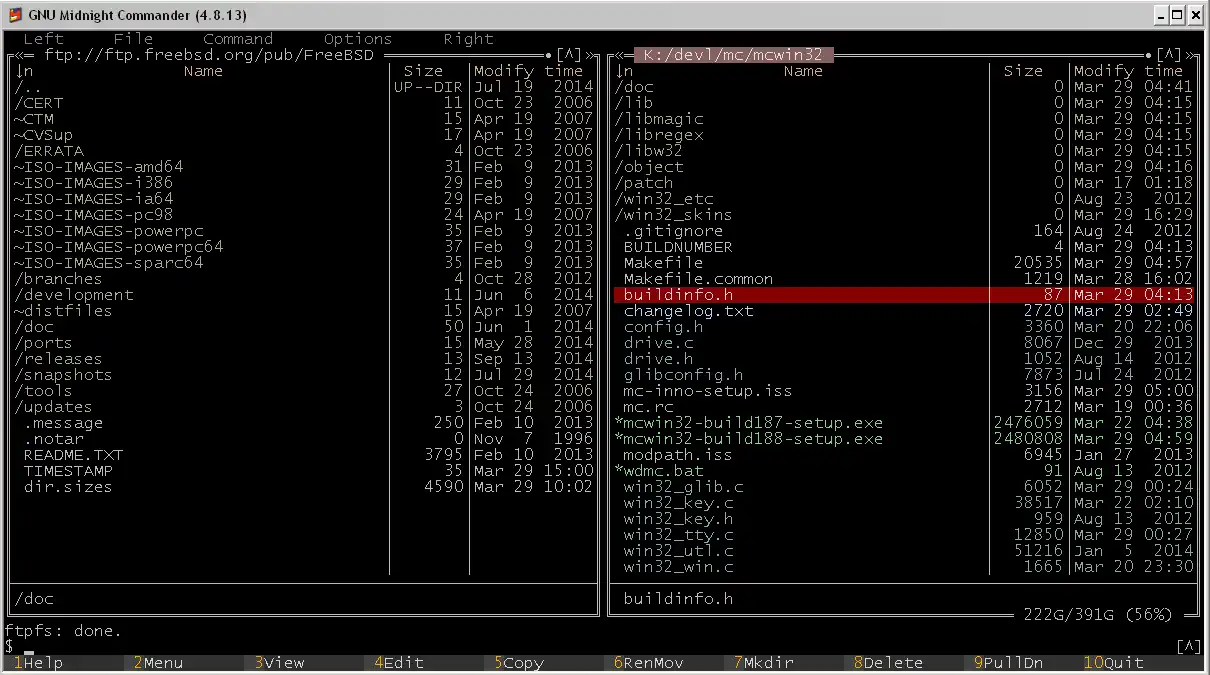Click the 9PullDn function key button
Image resolution: width=1210 pixels, height=675 pixels.
click(1008, 662)
